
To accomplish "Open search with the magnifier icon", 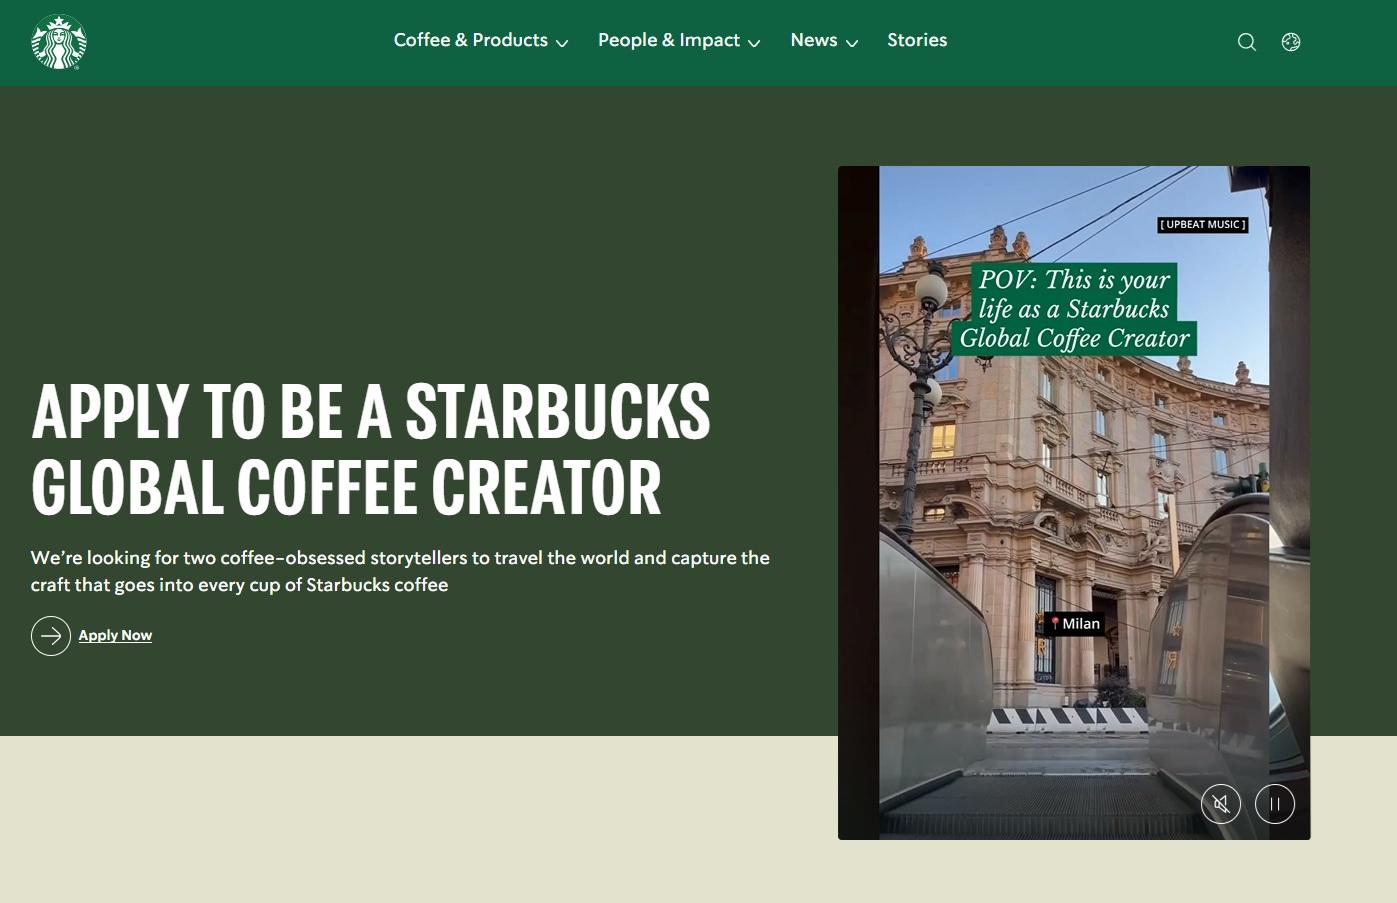I will coord(1246,42).
